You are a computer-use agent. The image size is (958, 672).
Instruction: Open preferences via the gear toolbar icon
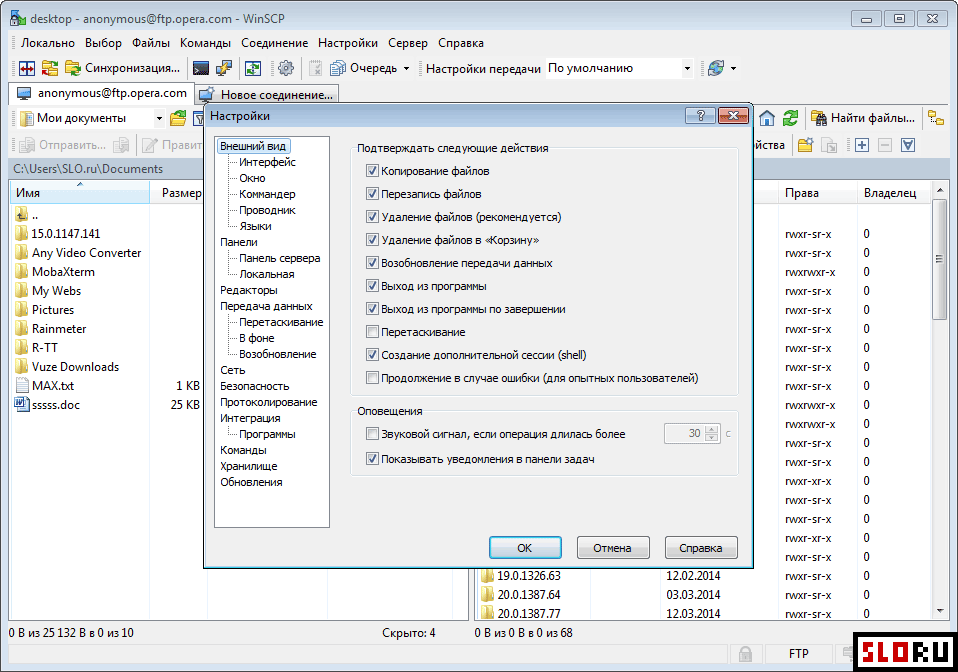[285, 68]
